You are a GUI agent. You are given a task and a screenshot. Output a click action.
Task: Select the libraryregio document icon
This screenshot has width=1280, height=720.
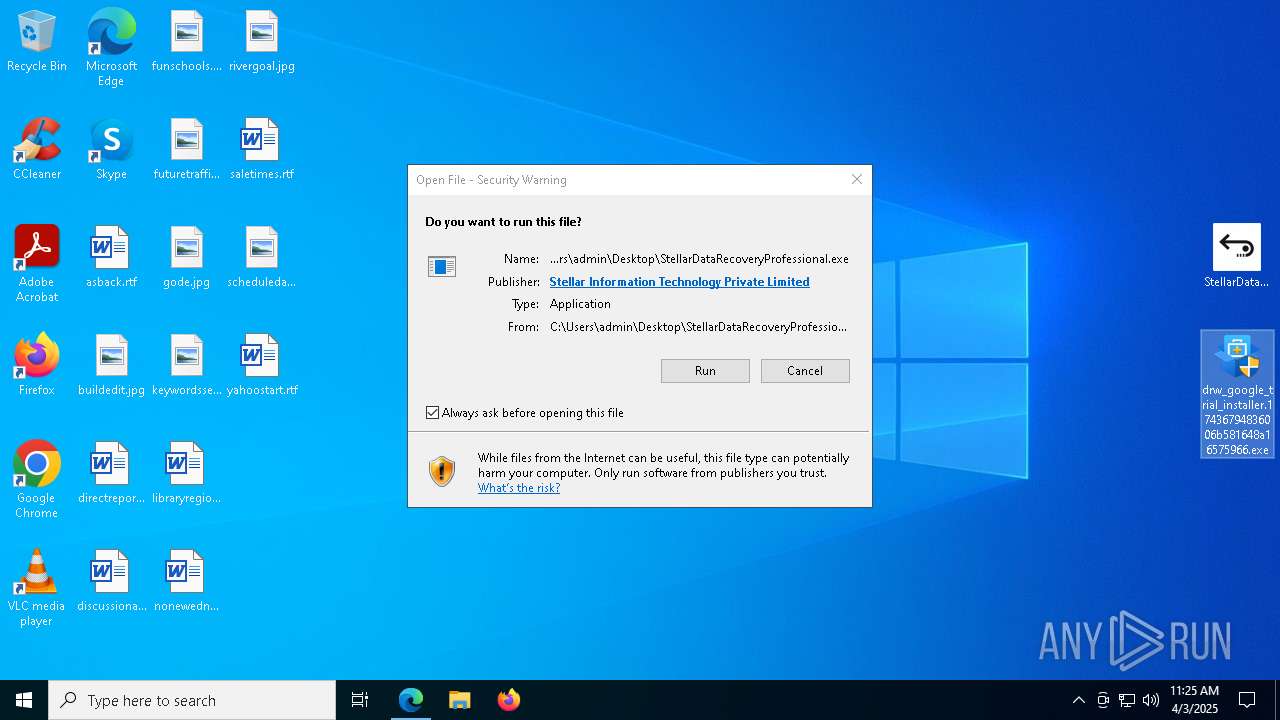[x=186, y=474]
